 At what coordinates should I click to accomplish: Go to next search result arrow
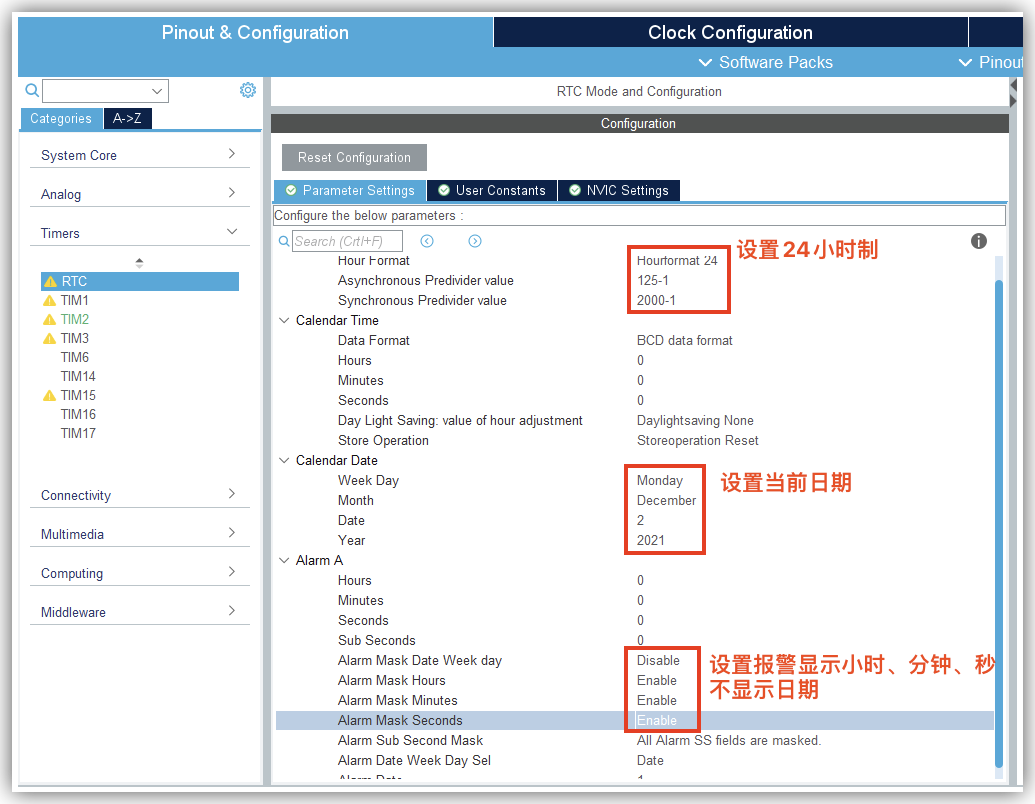click(475, 241)
